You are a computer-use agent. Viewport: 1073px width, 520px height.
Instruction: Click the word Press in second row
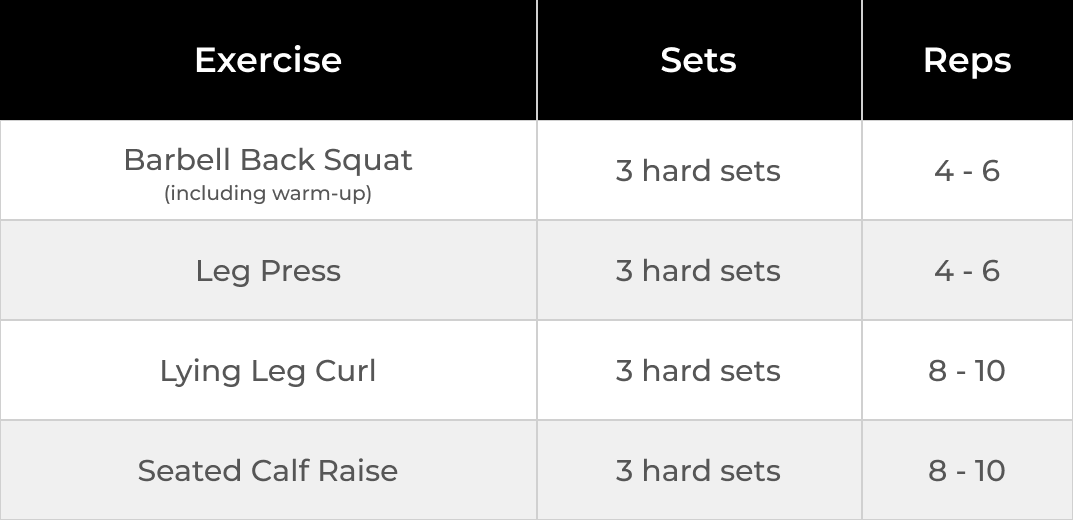[300, 270]
